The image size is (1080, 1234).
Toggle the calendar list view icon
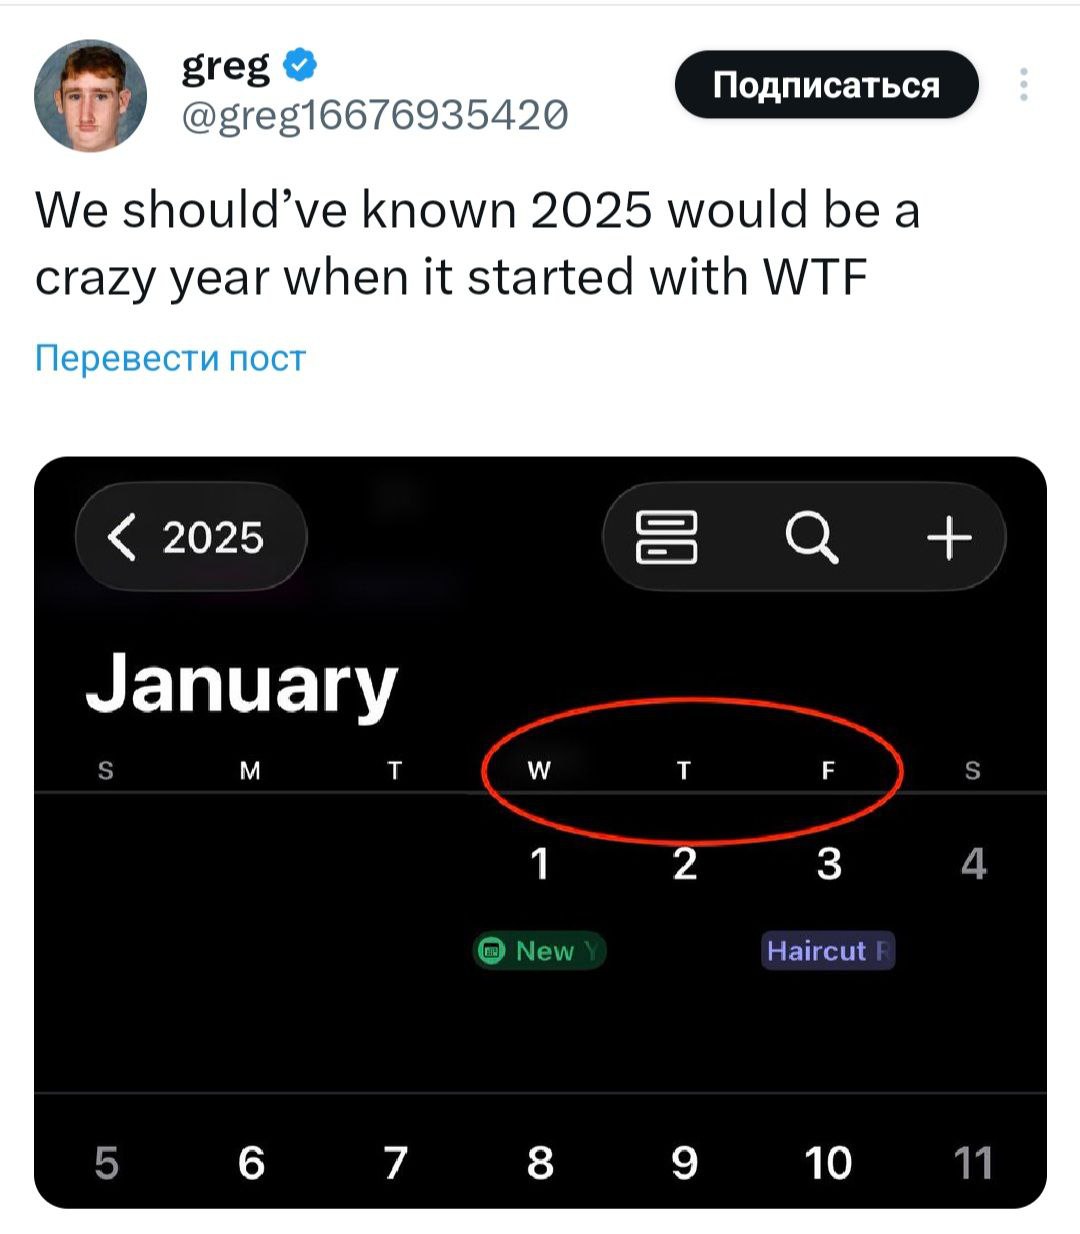pos(667,537)
